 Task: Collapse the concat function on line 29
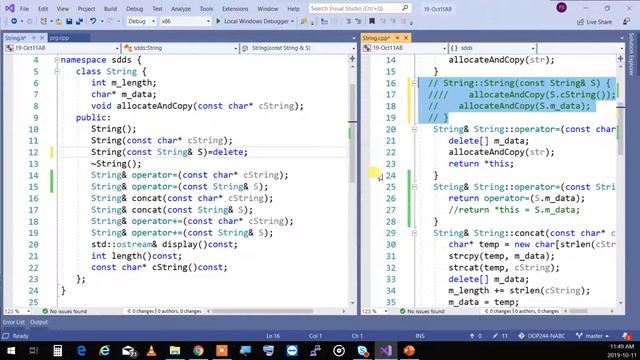(414, 233)
